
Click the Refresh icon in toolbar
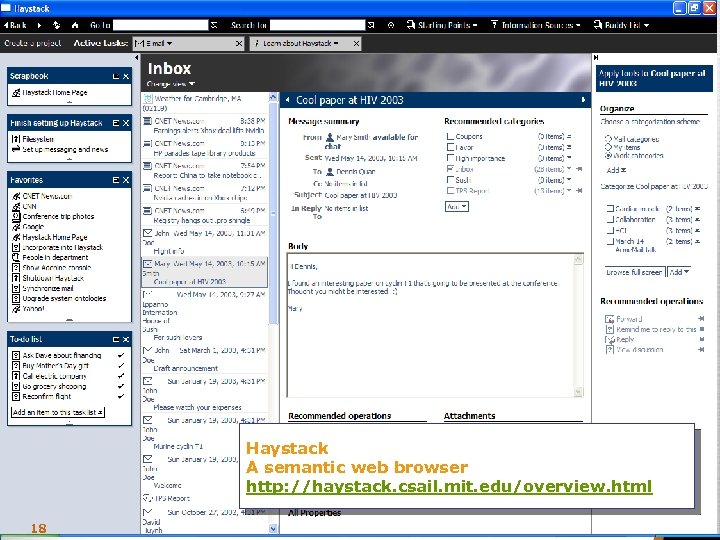(56, 25)
